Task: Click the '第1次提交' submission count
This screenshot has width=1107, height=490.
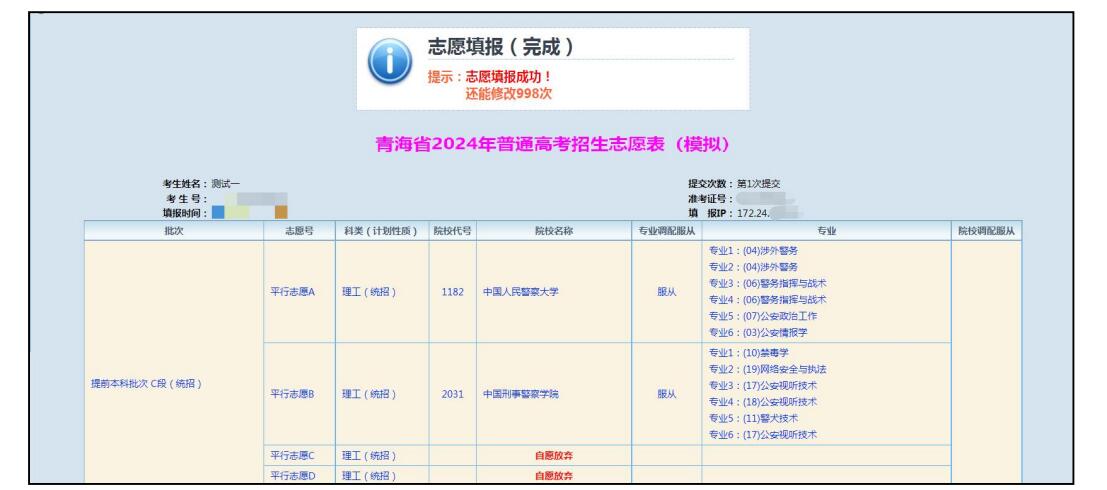Action: click(758, 184)
